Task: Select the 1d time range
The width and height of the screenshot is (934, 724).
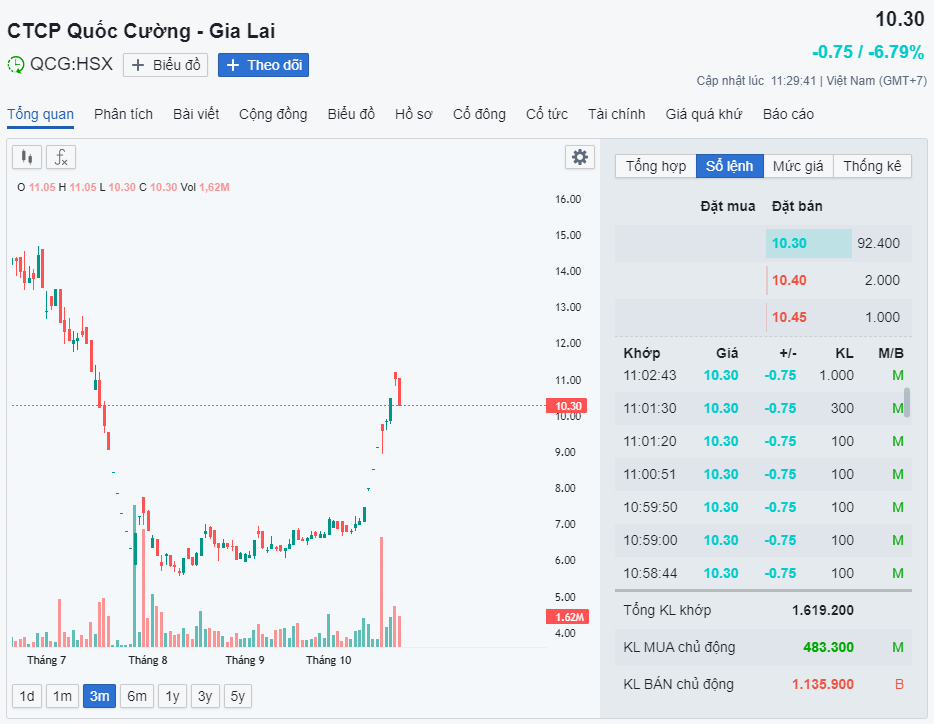Action: pos(27,696)
